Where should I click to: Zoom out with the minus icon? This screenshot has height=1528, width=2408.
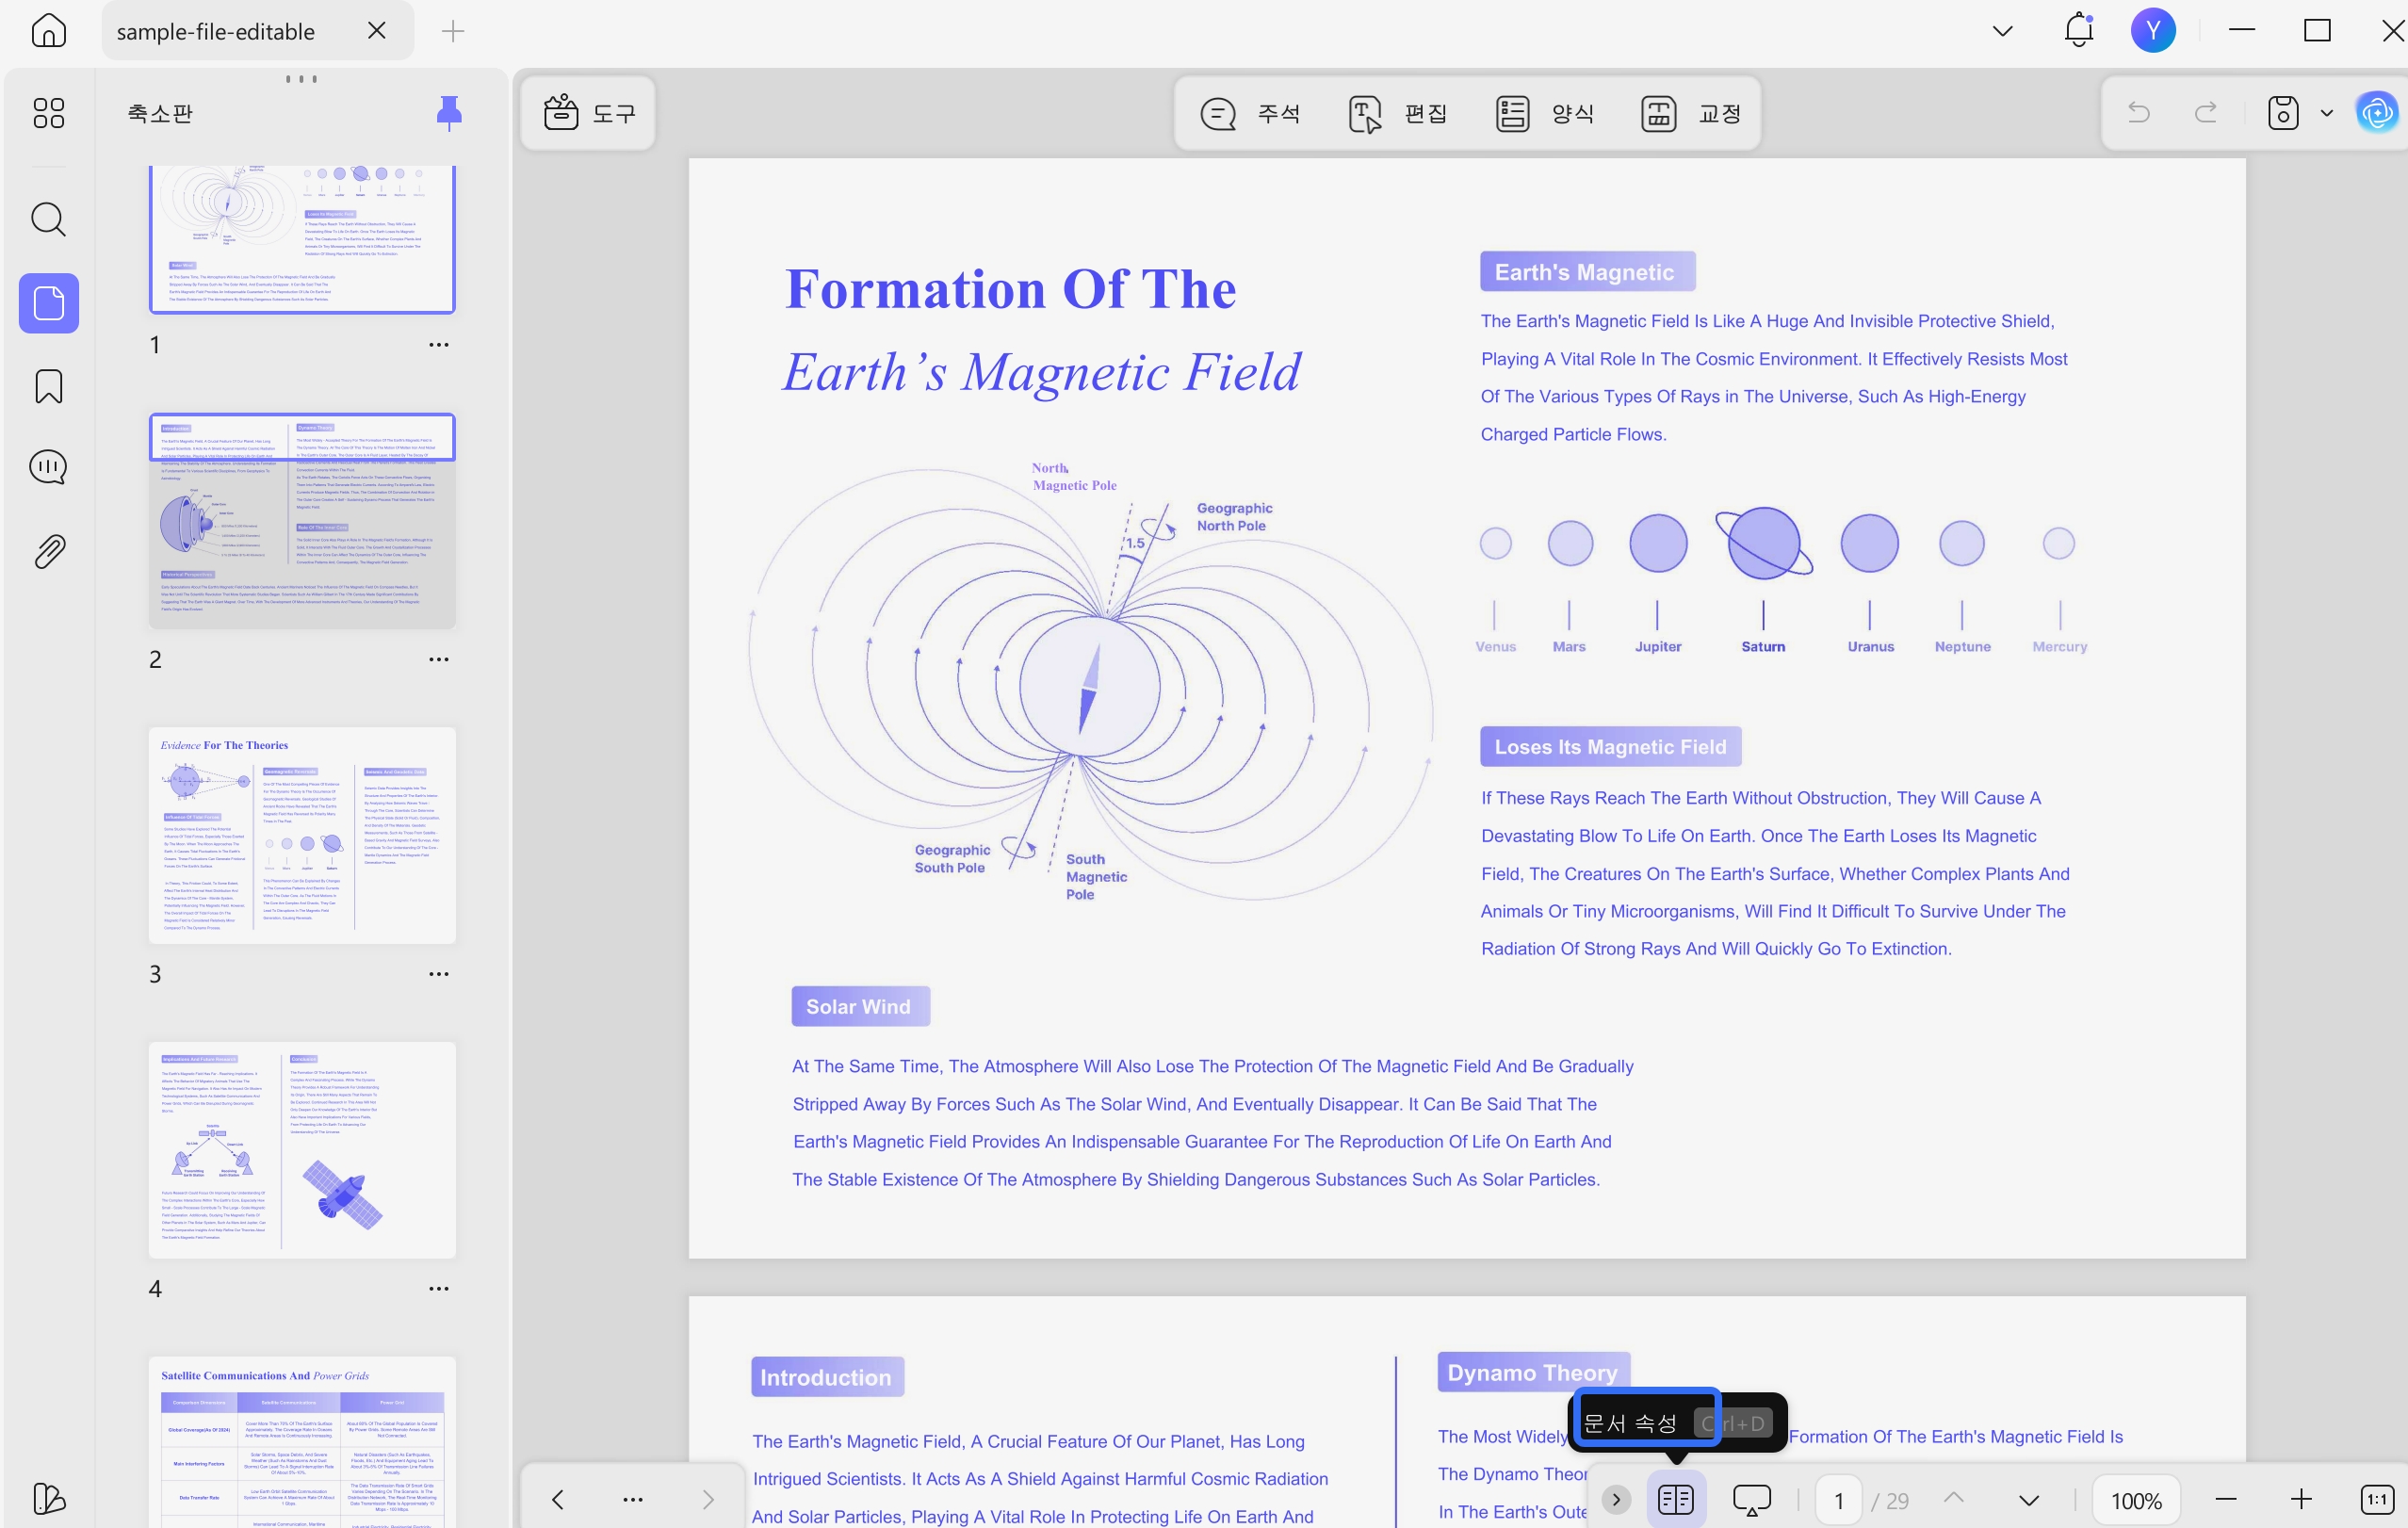point(2226,1499)
